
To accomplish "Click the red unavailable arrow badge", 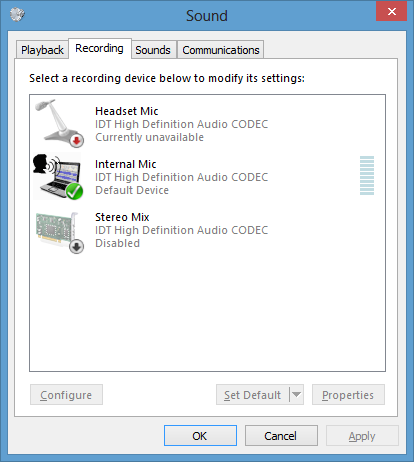I will [x=77, y=141].
